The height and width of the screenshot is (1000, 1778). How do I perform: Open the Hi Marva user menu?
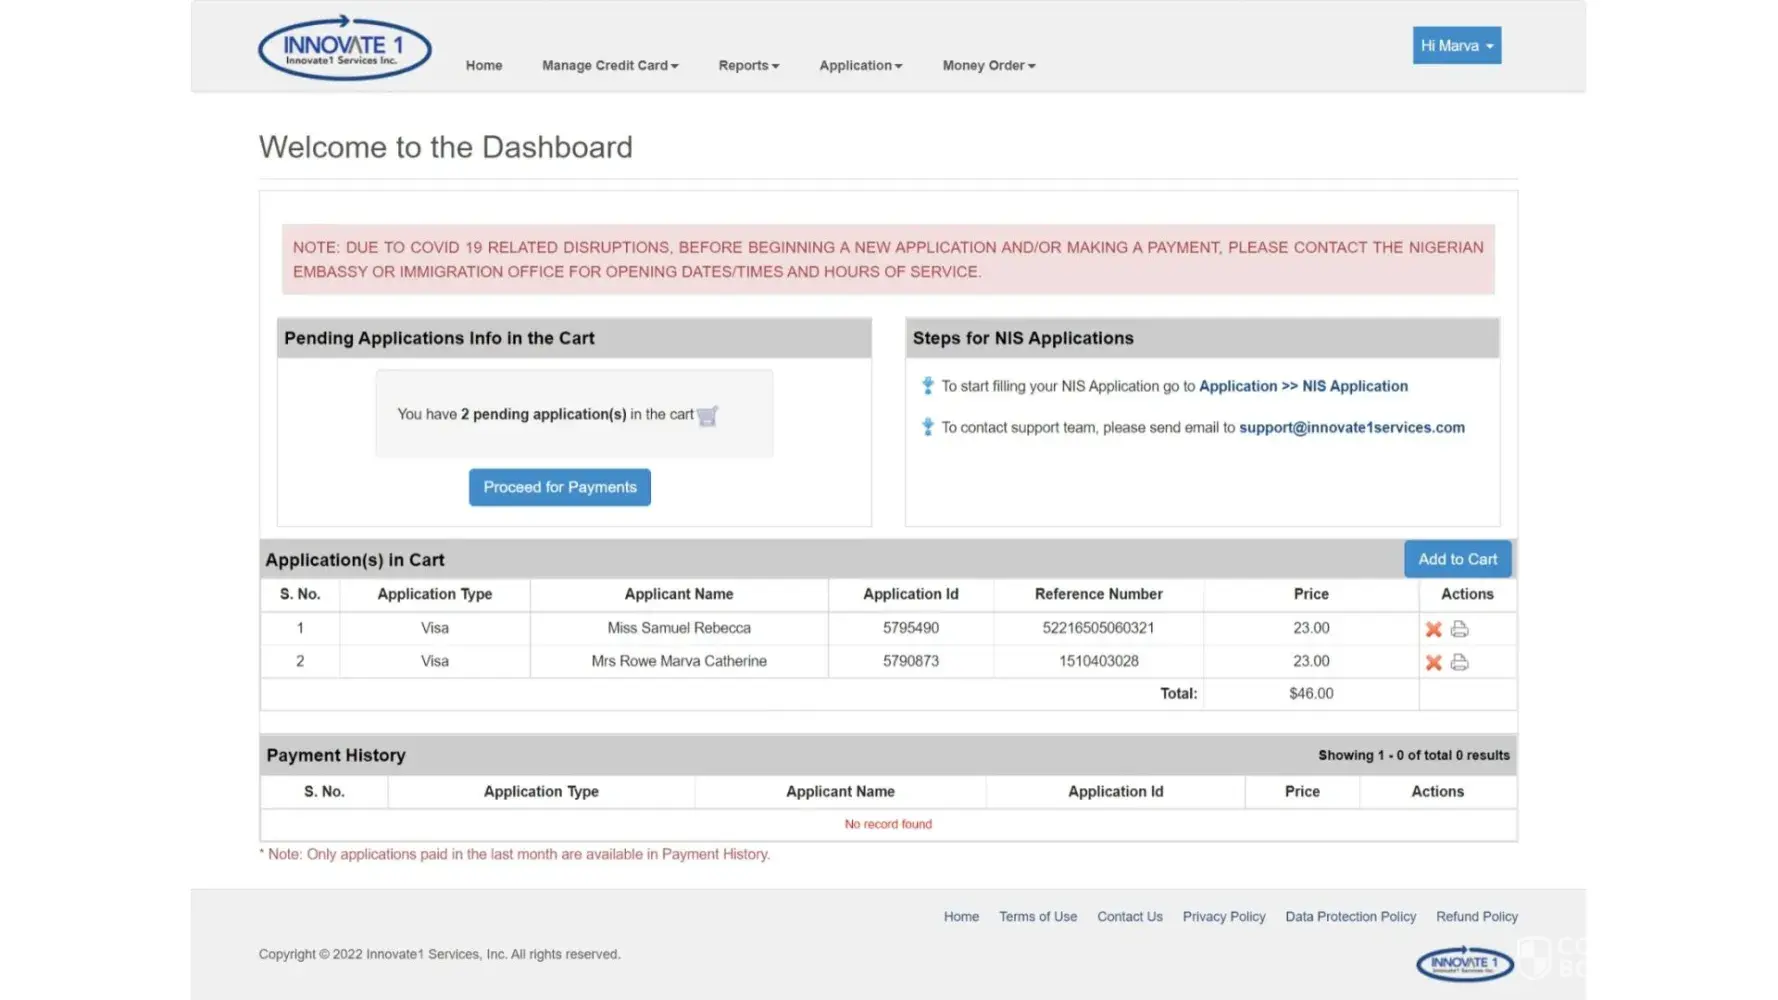(1456, 46)
